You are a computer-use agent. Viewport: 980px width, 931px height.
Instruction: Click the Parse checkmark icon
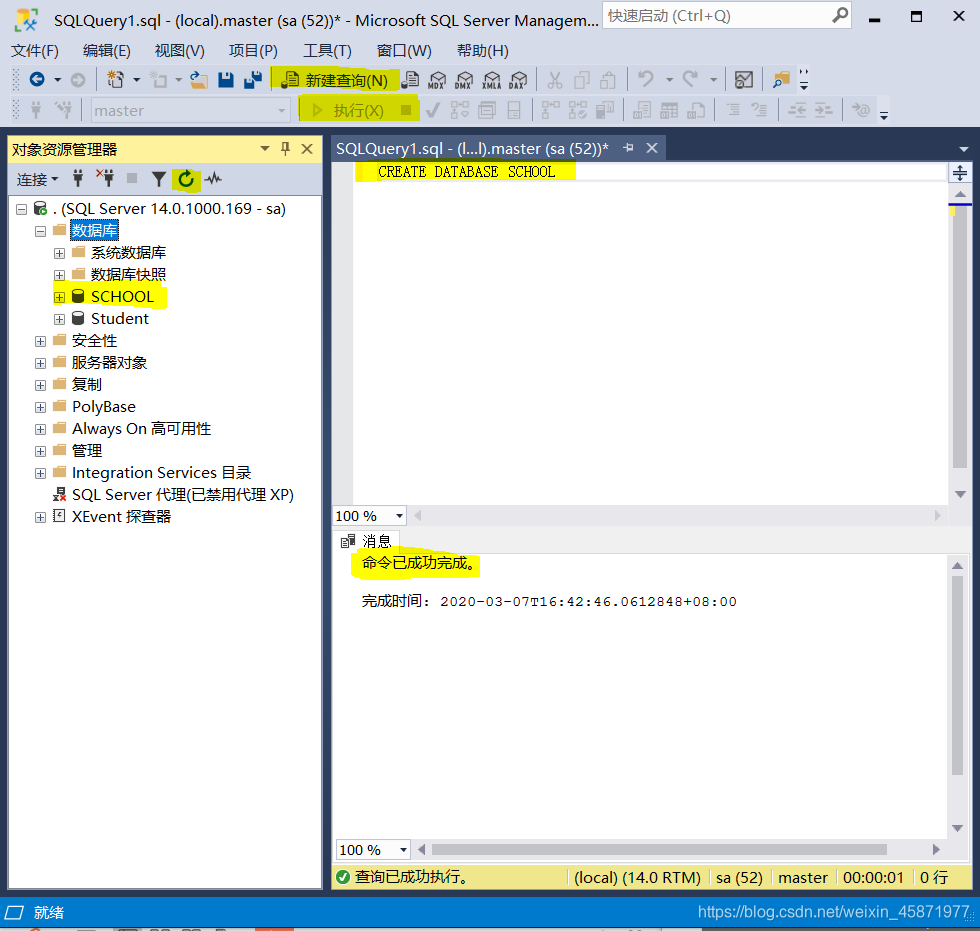click(x=432, y=111)
